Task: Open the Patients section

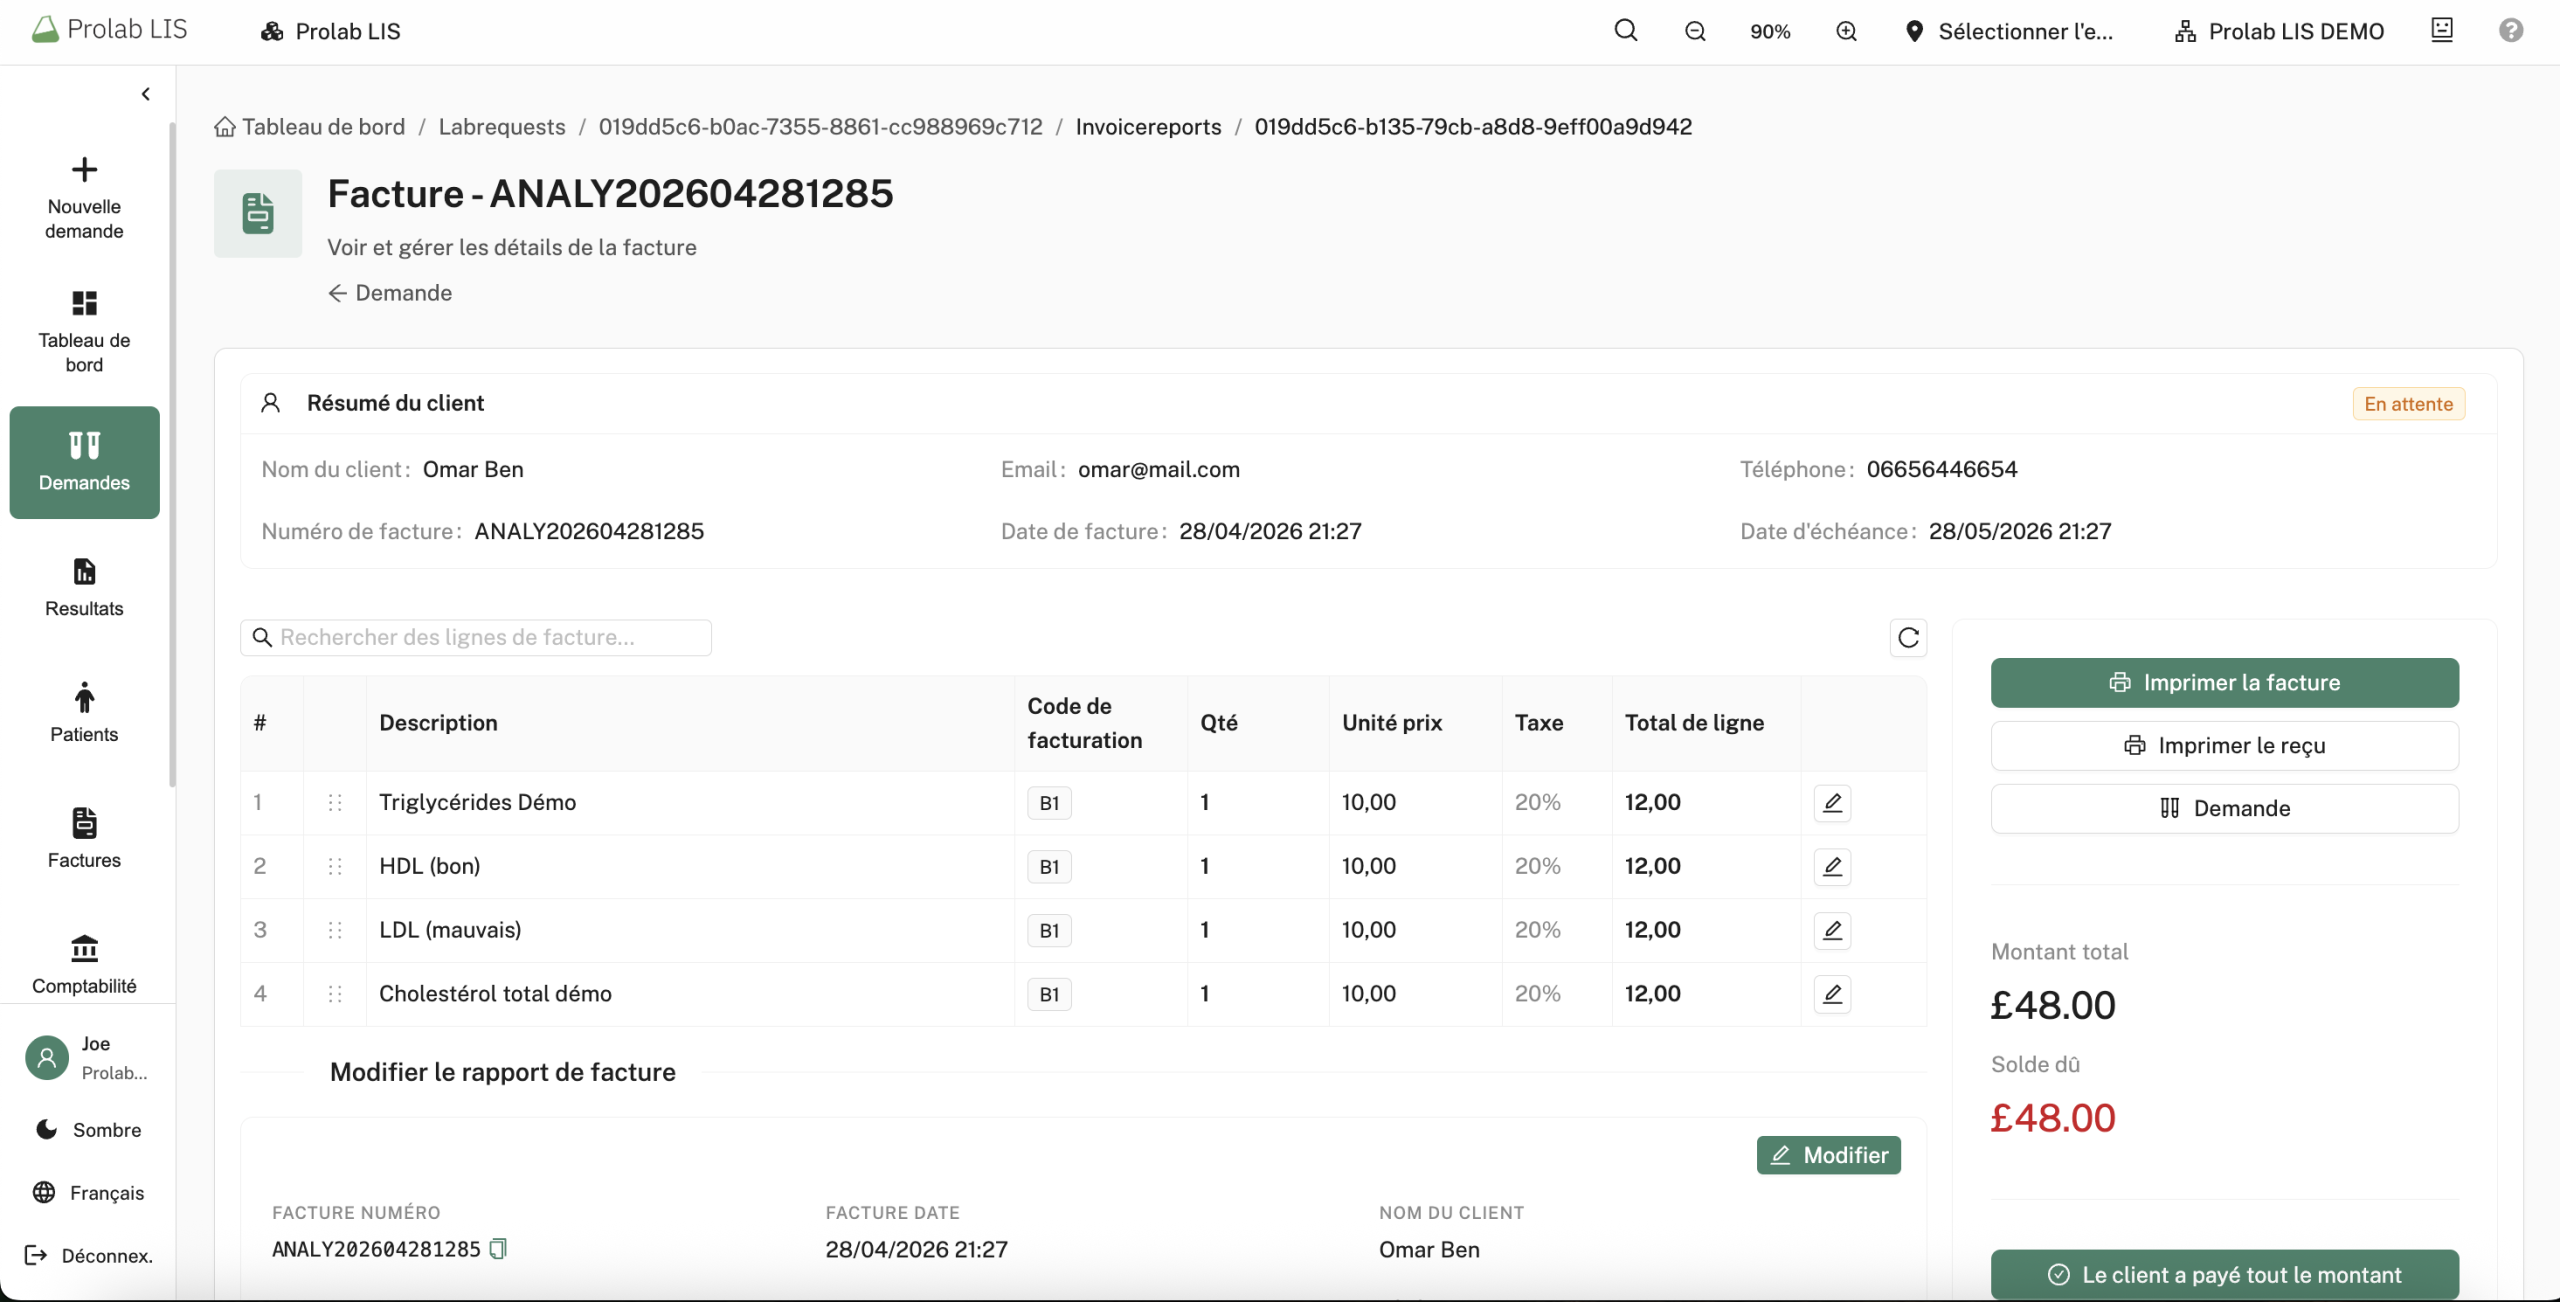Action: click(84, 713)
